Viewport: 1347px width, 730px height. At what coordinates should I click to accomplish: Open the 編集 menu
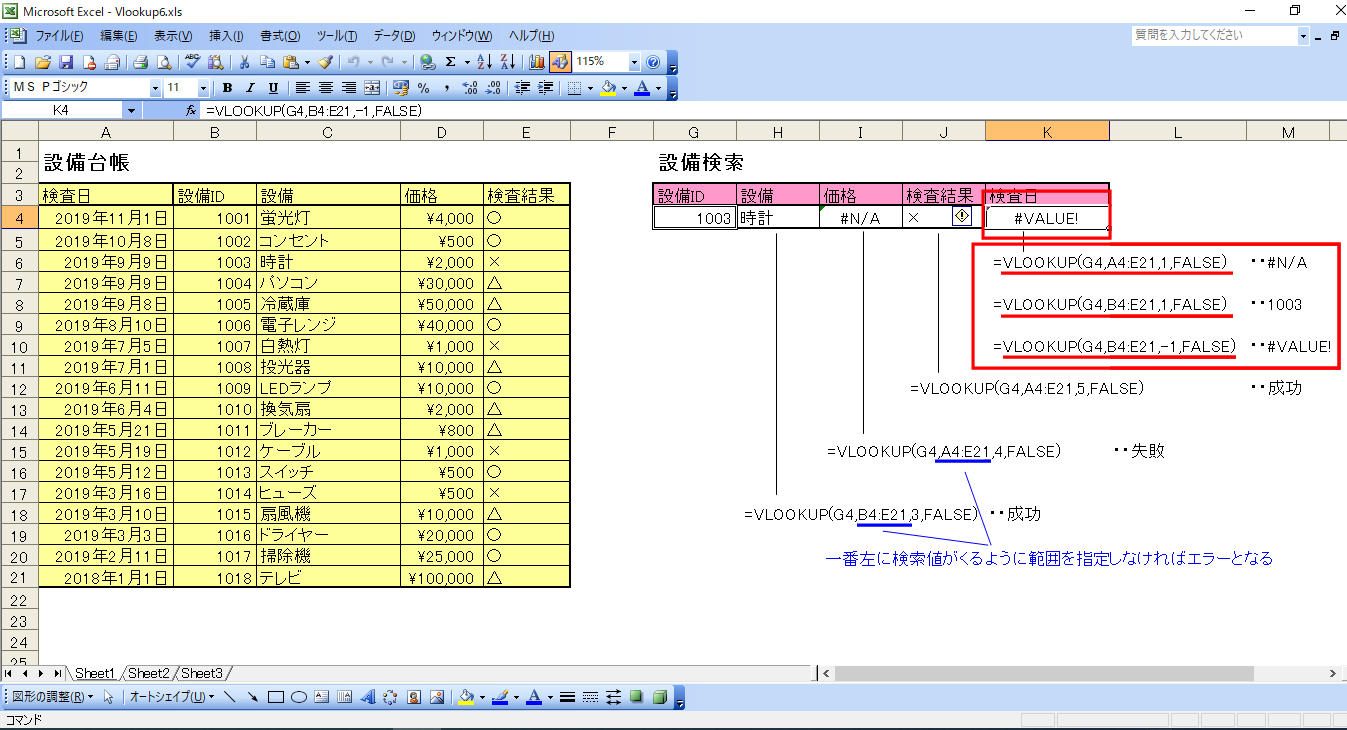[120, 35]
